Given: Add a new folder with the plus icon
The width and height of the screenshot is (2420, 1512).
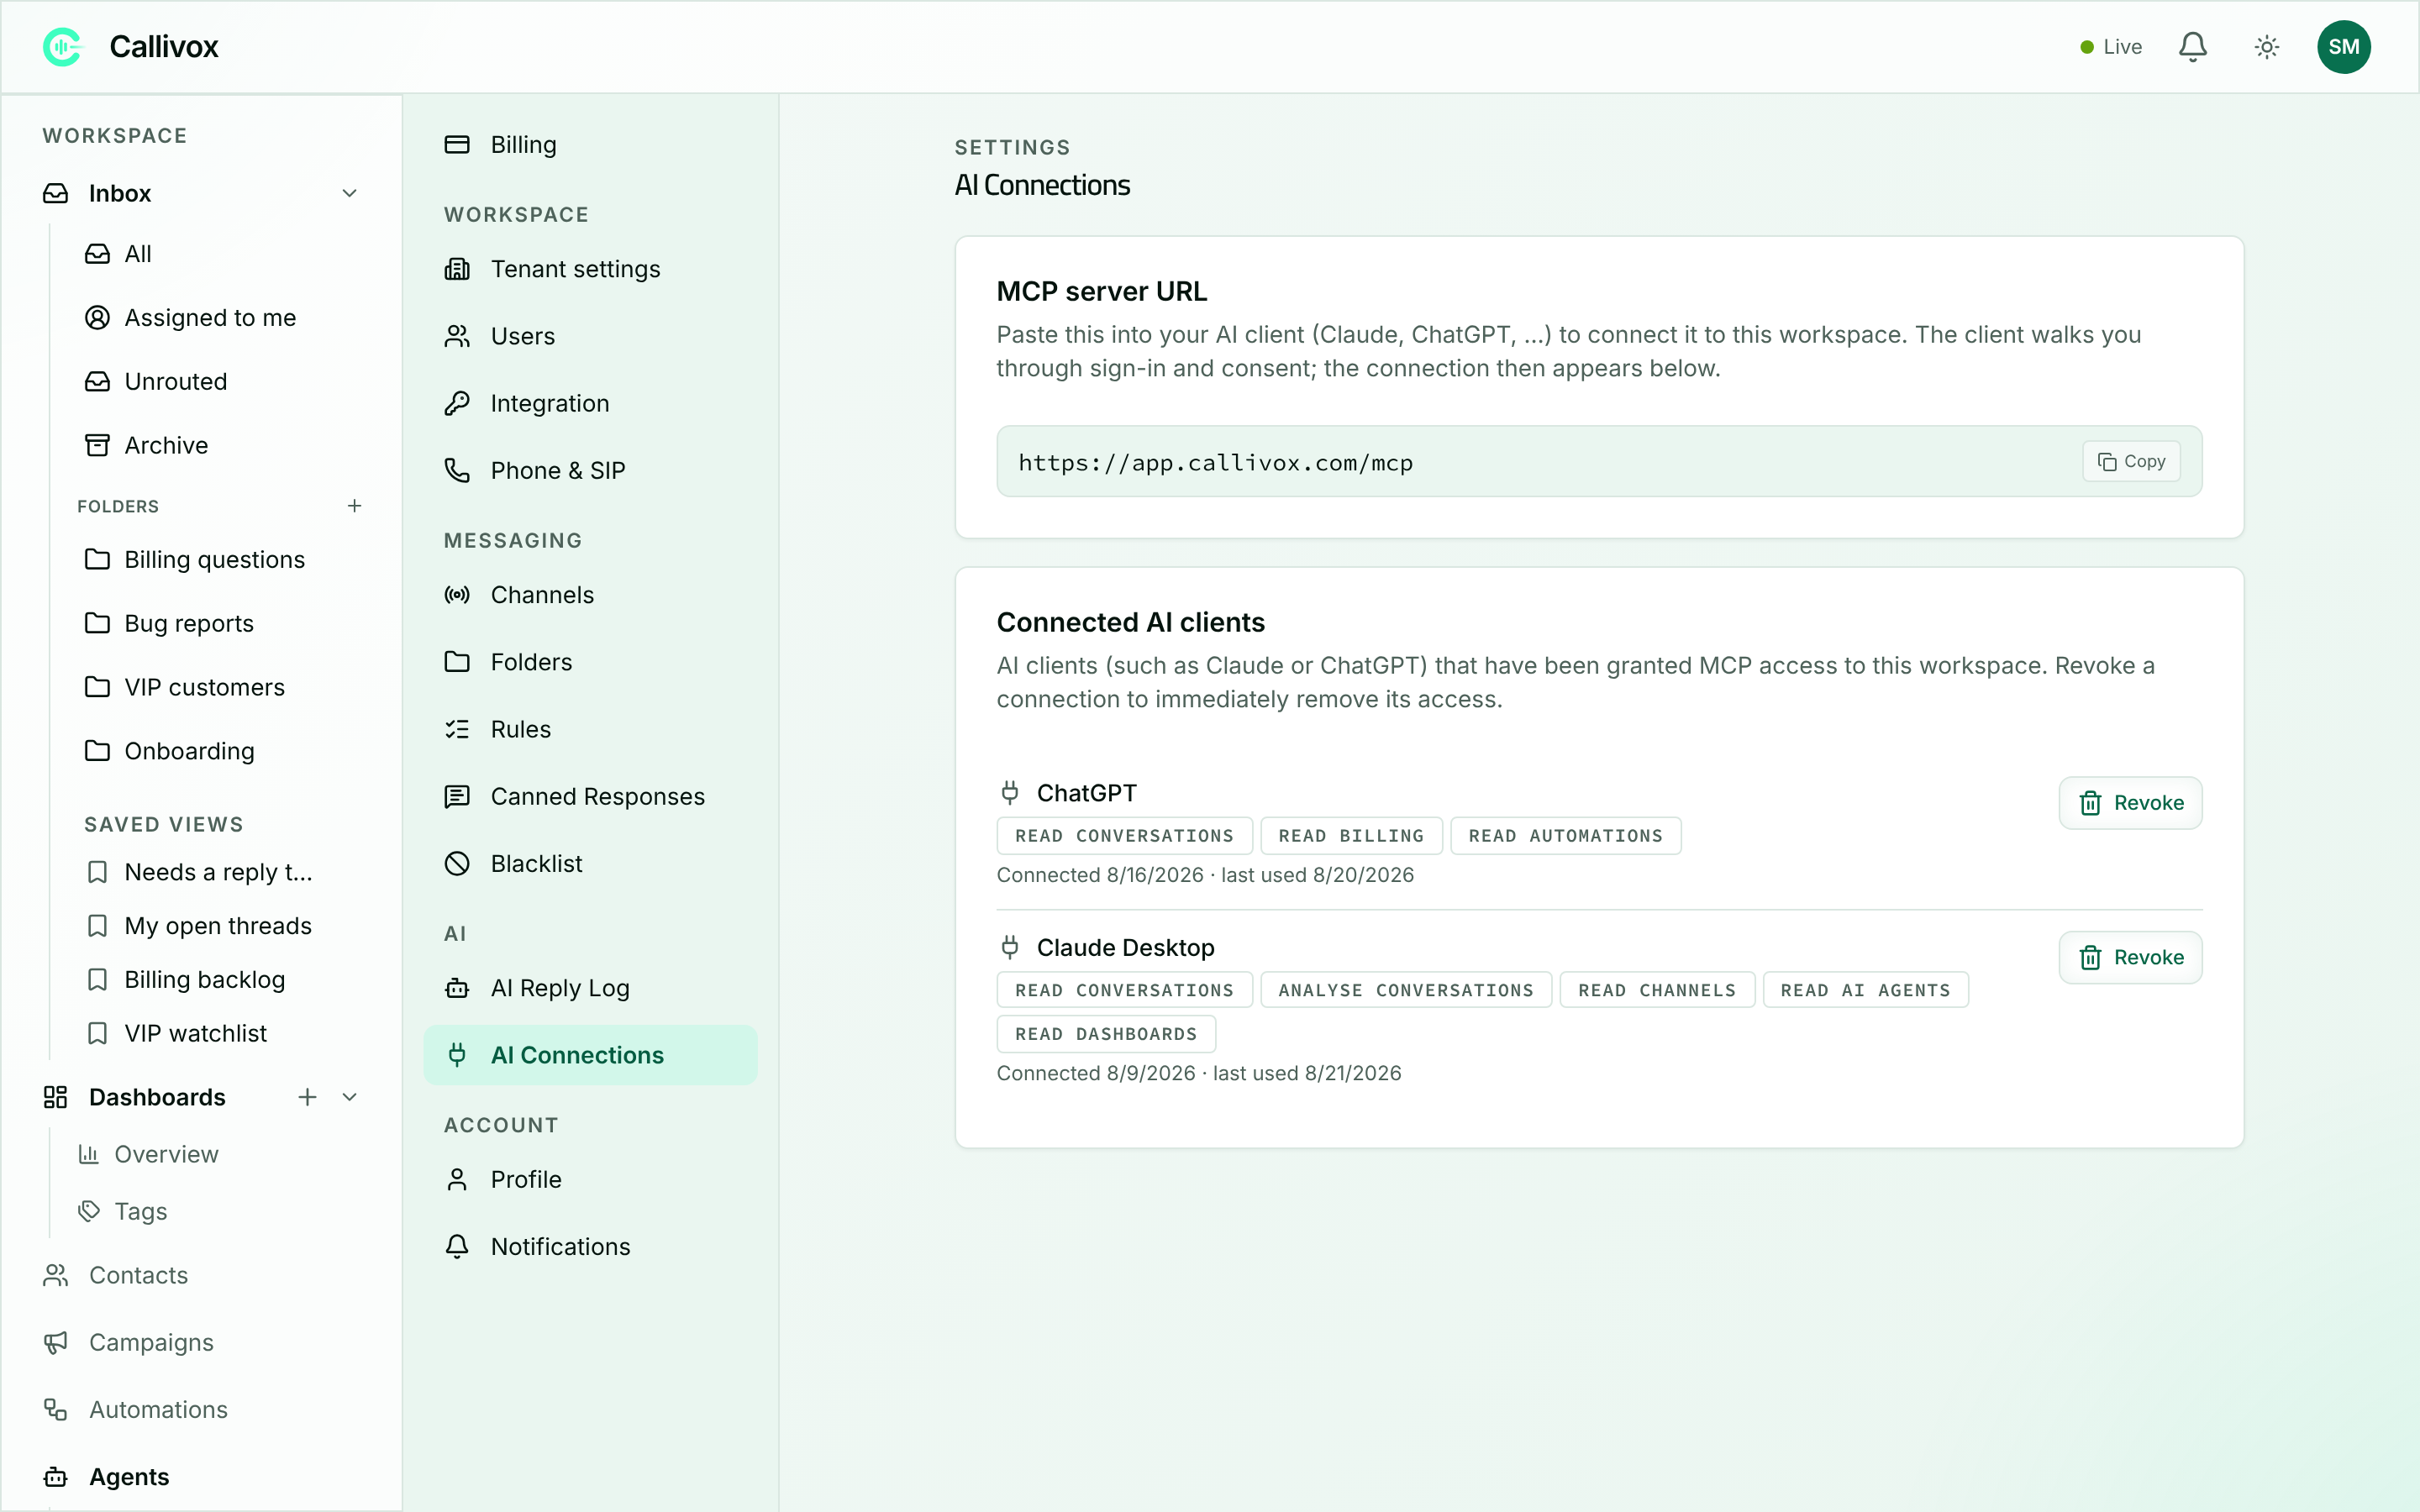Looking at the screenshot, I should (x=354, y=506).
